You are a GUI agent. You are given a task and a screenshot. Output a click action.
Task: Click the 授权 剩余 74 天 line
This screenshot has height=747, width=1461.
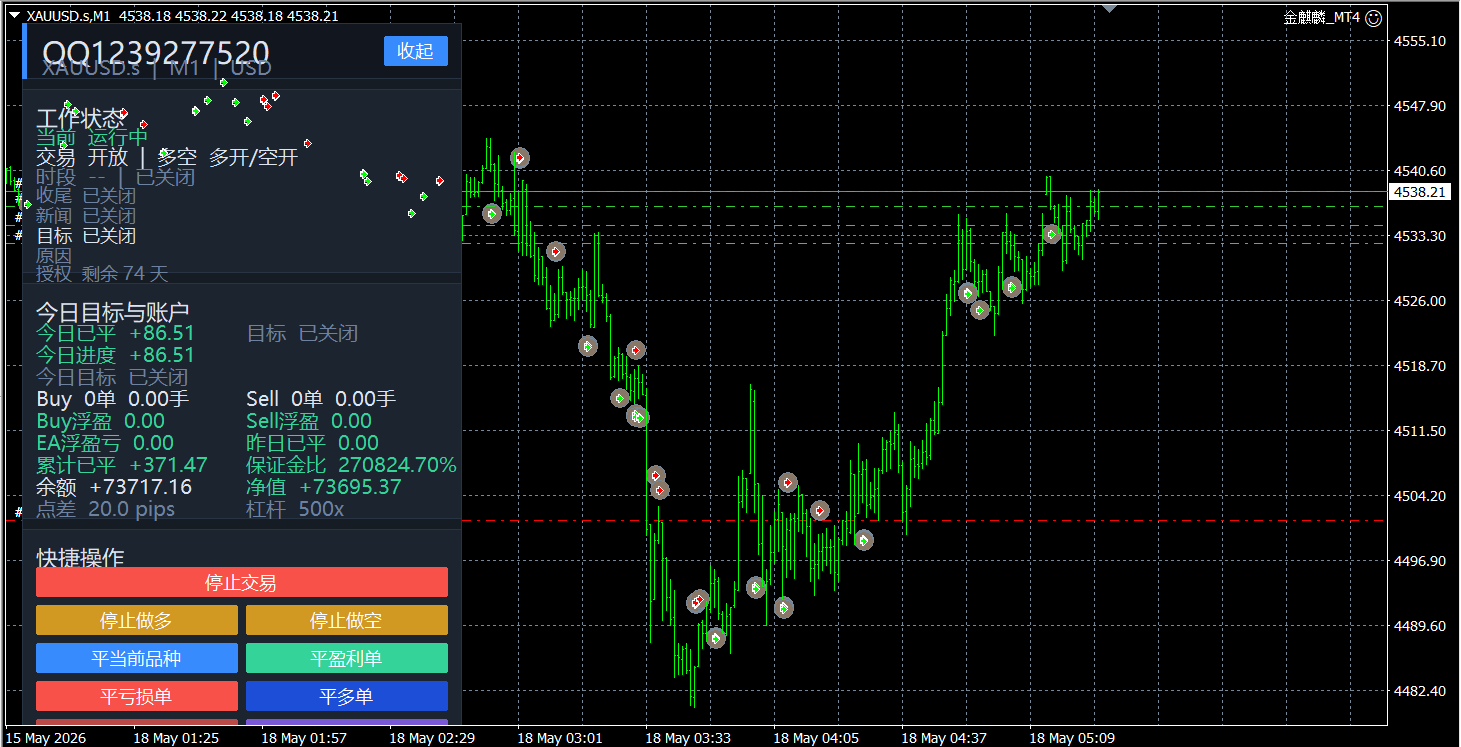click(102, 273)
